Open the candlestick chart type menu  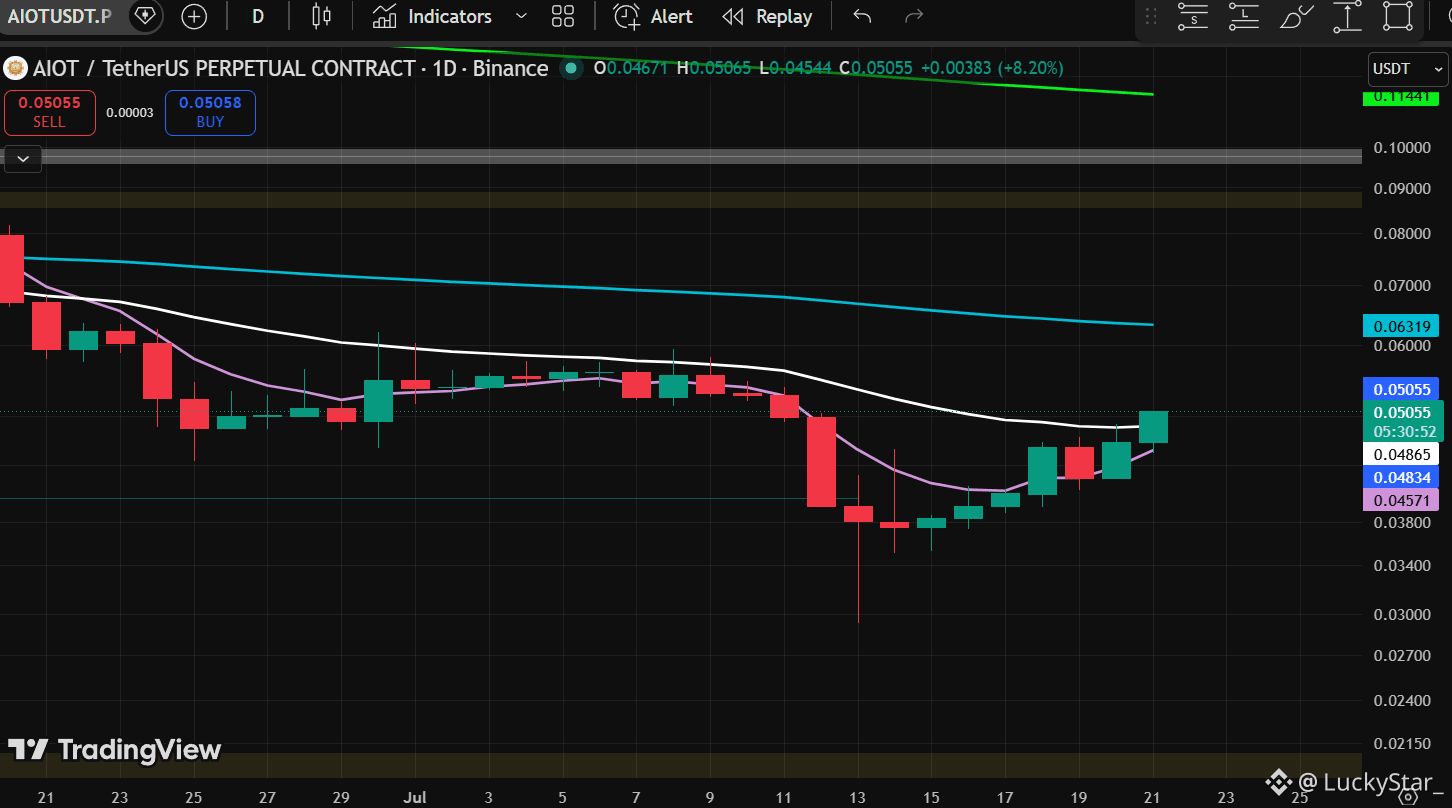tap(321, 16)
